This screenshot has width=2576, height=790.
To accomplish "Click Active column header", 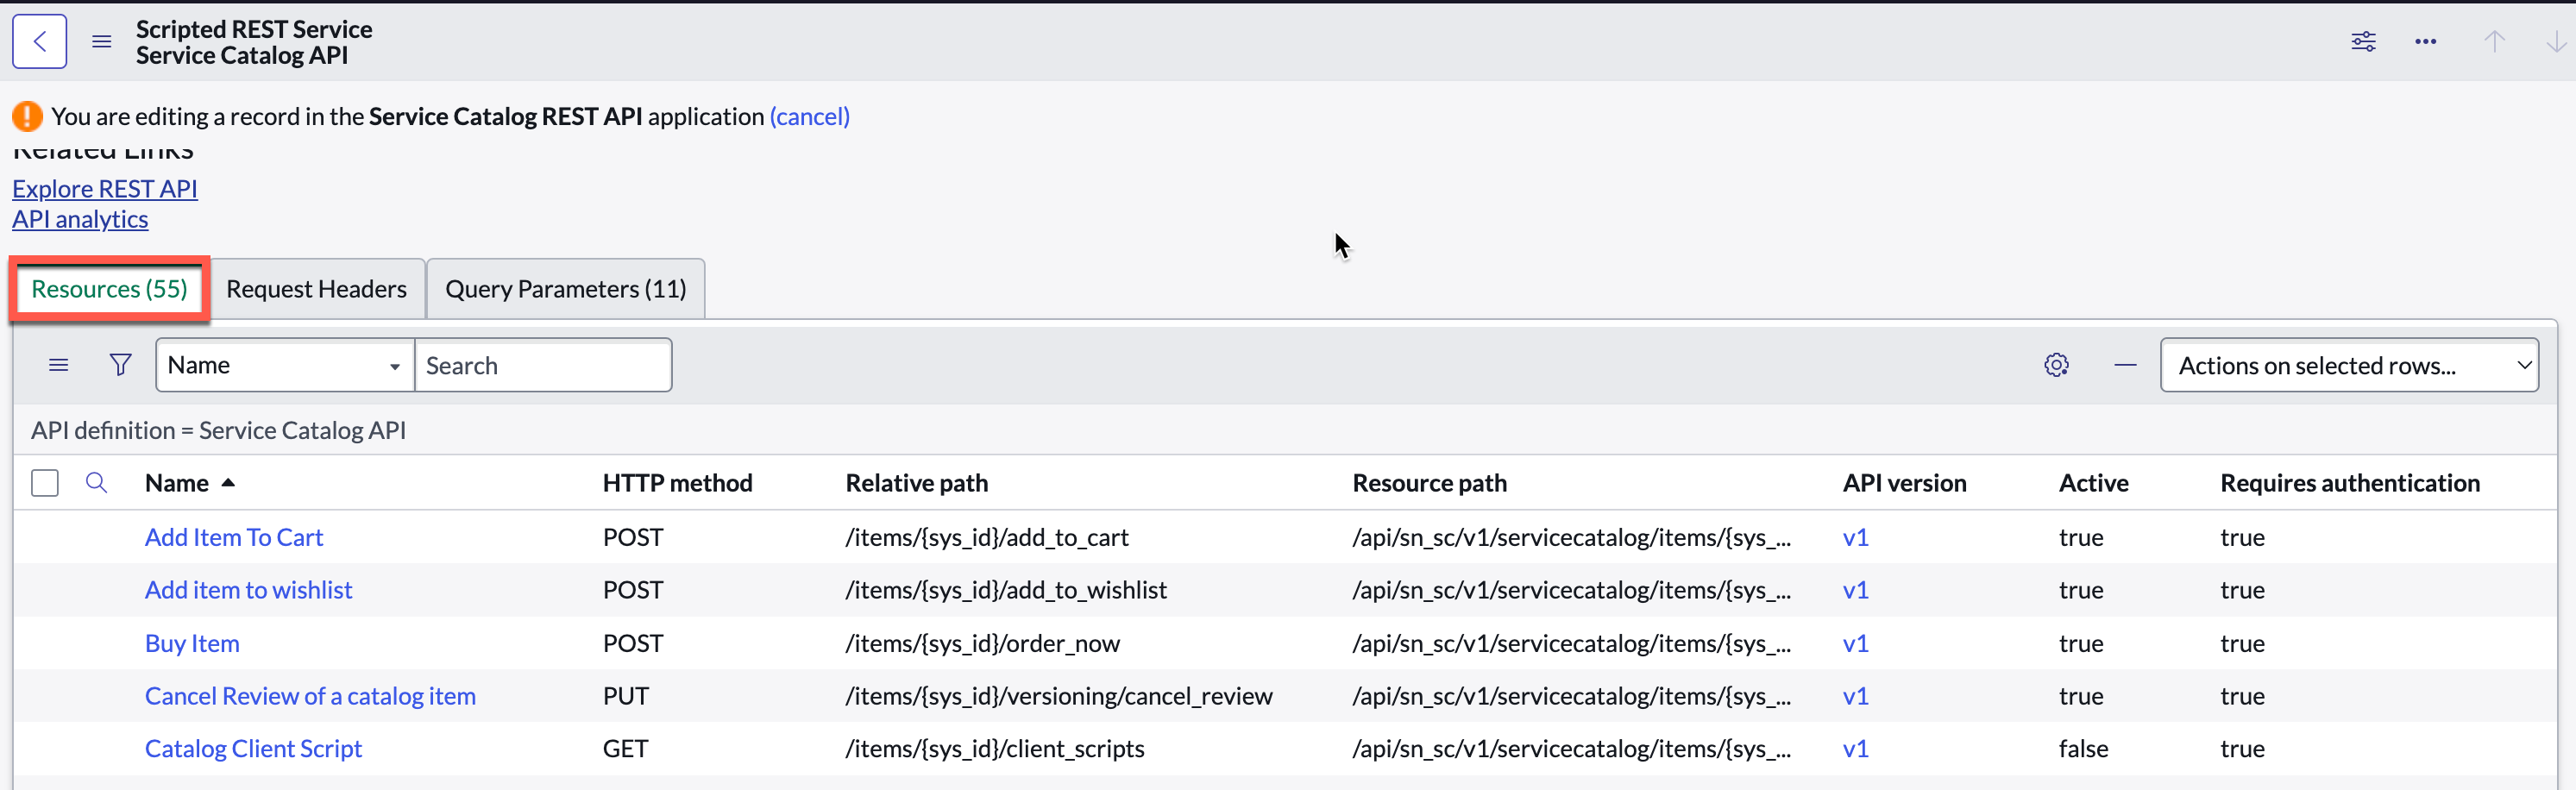I will (x=2093, y=483).
